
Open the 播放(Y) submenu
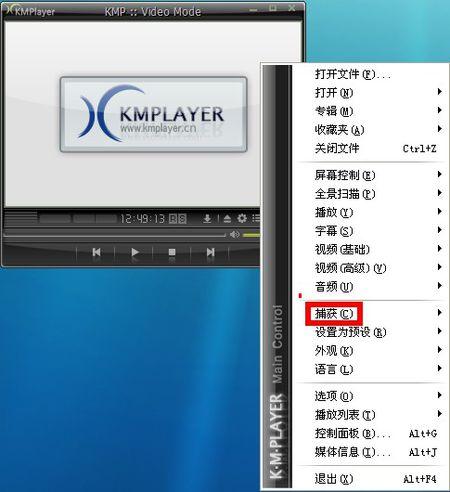pyautogui.click(x=371, y=212)
